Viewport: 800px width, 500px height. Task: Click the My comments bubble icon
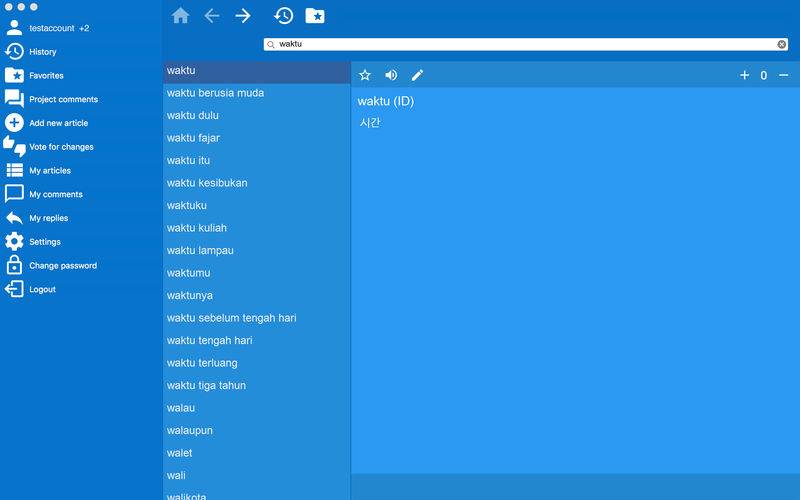click(14, 194)
